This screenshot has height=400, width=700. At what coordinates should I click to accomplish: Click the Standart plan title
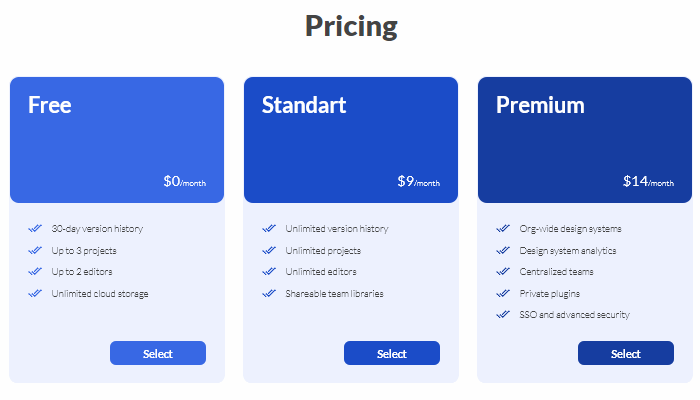pyautogui.click(x=304, y=105)
